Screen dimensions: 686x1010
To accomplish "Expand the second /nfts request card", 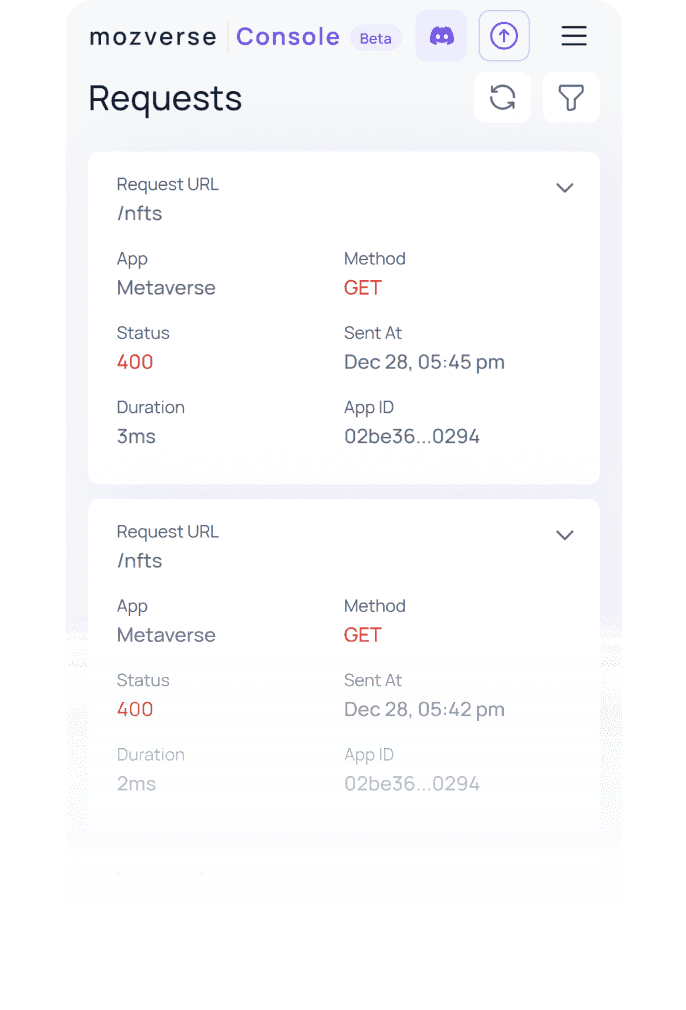I will click(x=565, y=535).
